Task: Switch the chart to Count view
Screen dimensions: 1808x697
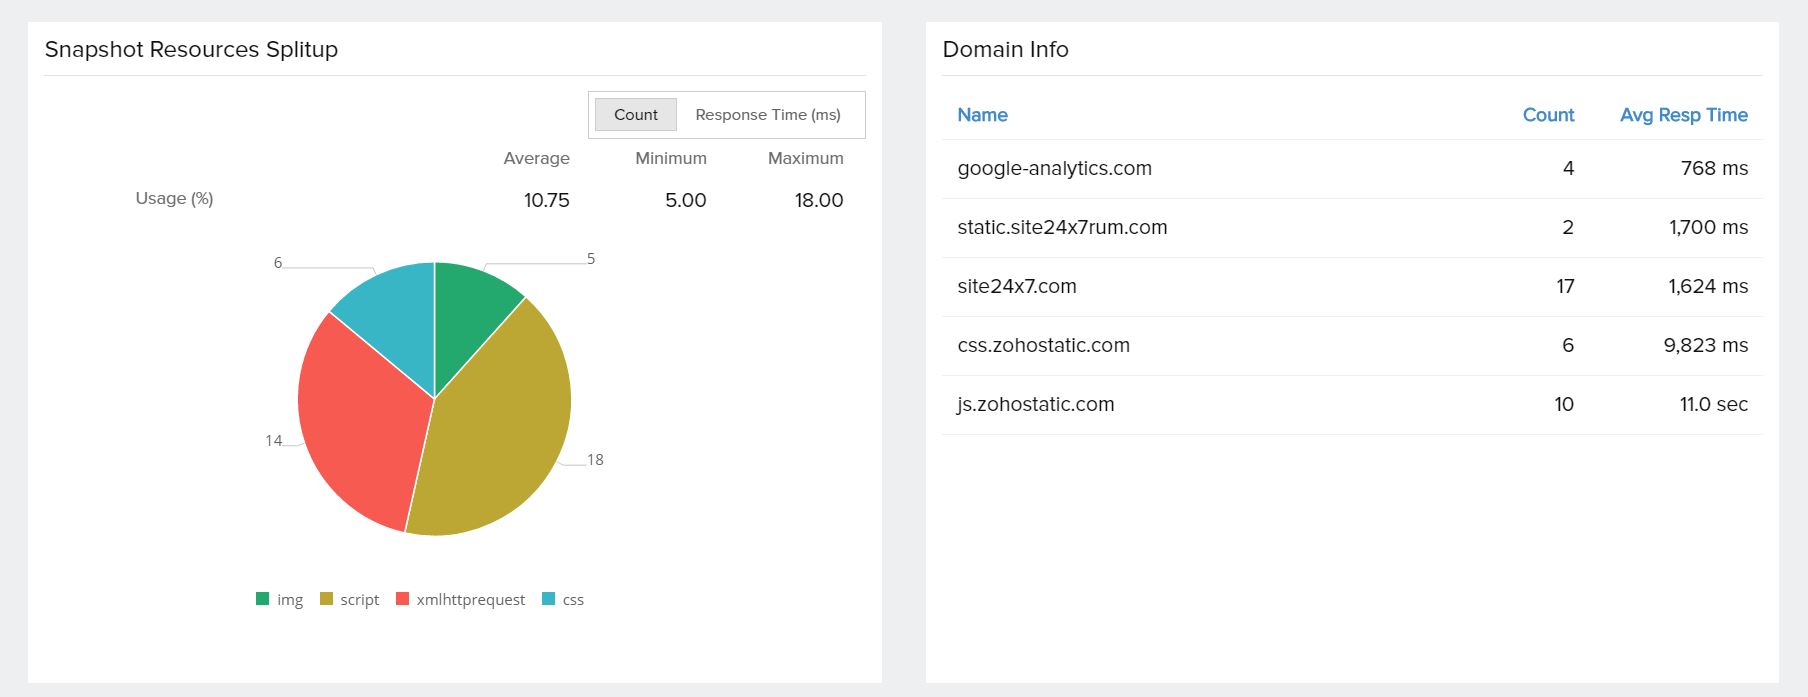Action: click(636, 115)
